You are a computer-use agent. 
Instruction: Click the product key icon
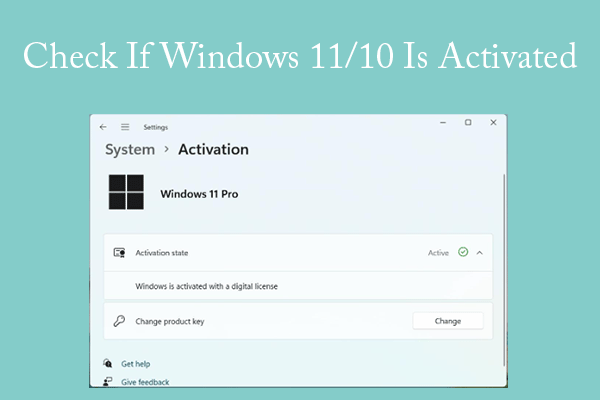pyautogui.click(x=119, y=321)
